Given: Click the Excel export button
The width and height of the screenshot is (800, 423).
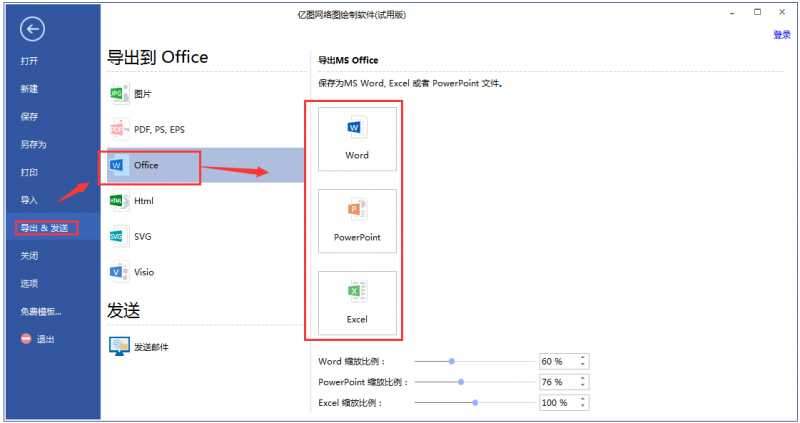Looking at the screenshot, I should (x=357, y=303).
